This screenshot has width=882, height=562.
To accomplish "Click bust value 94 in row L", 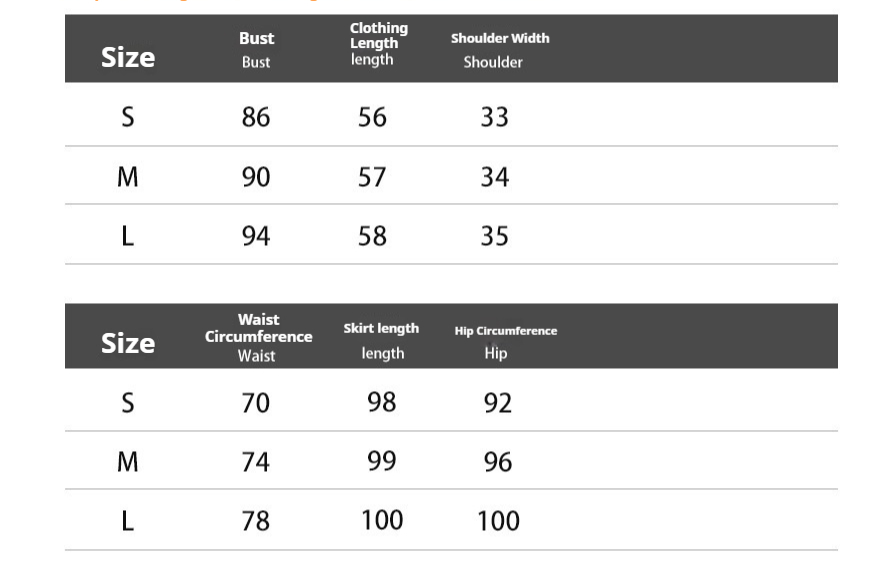I will (x=256, y=236).
